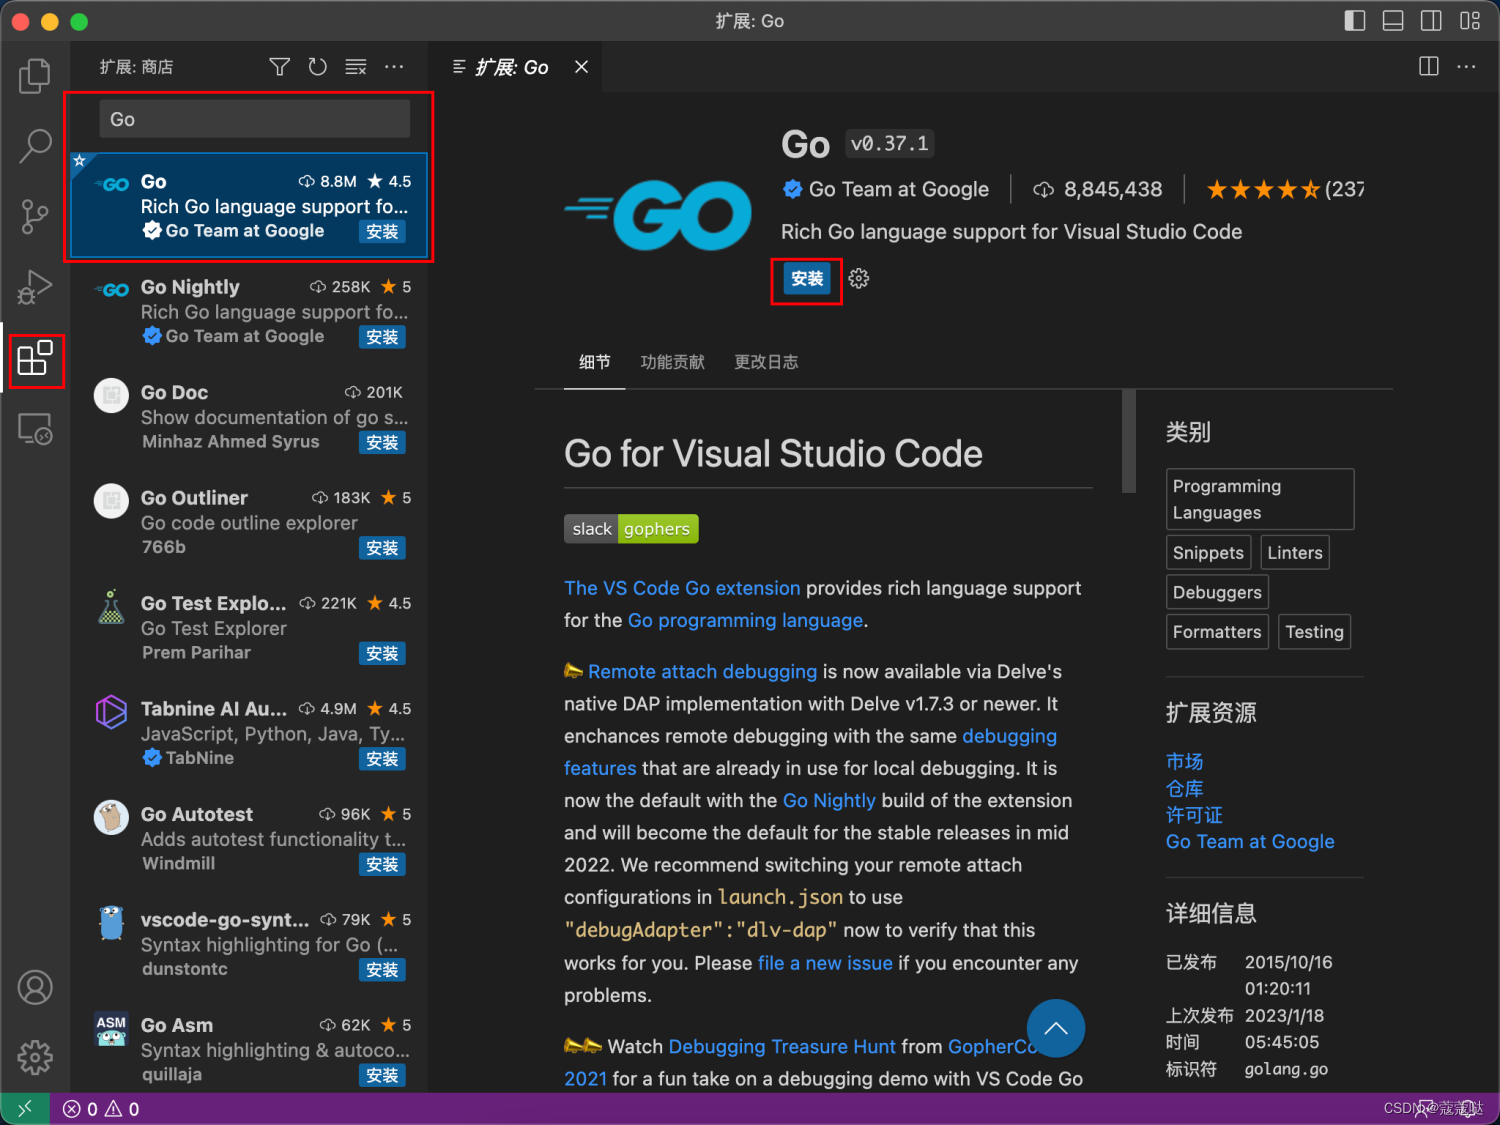Install the Go Nightly extension
Screen dimensions: 1500x1125
click(382, 337)
